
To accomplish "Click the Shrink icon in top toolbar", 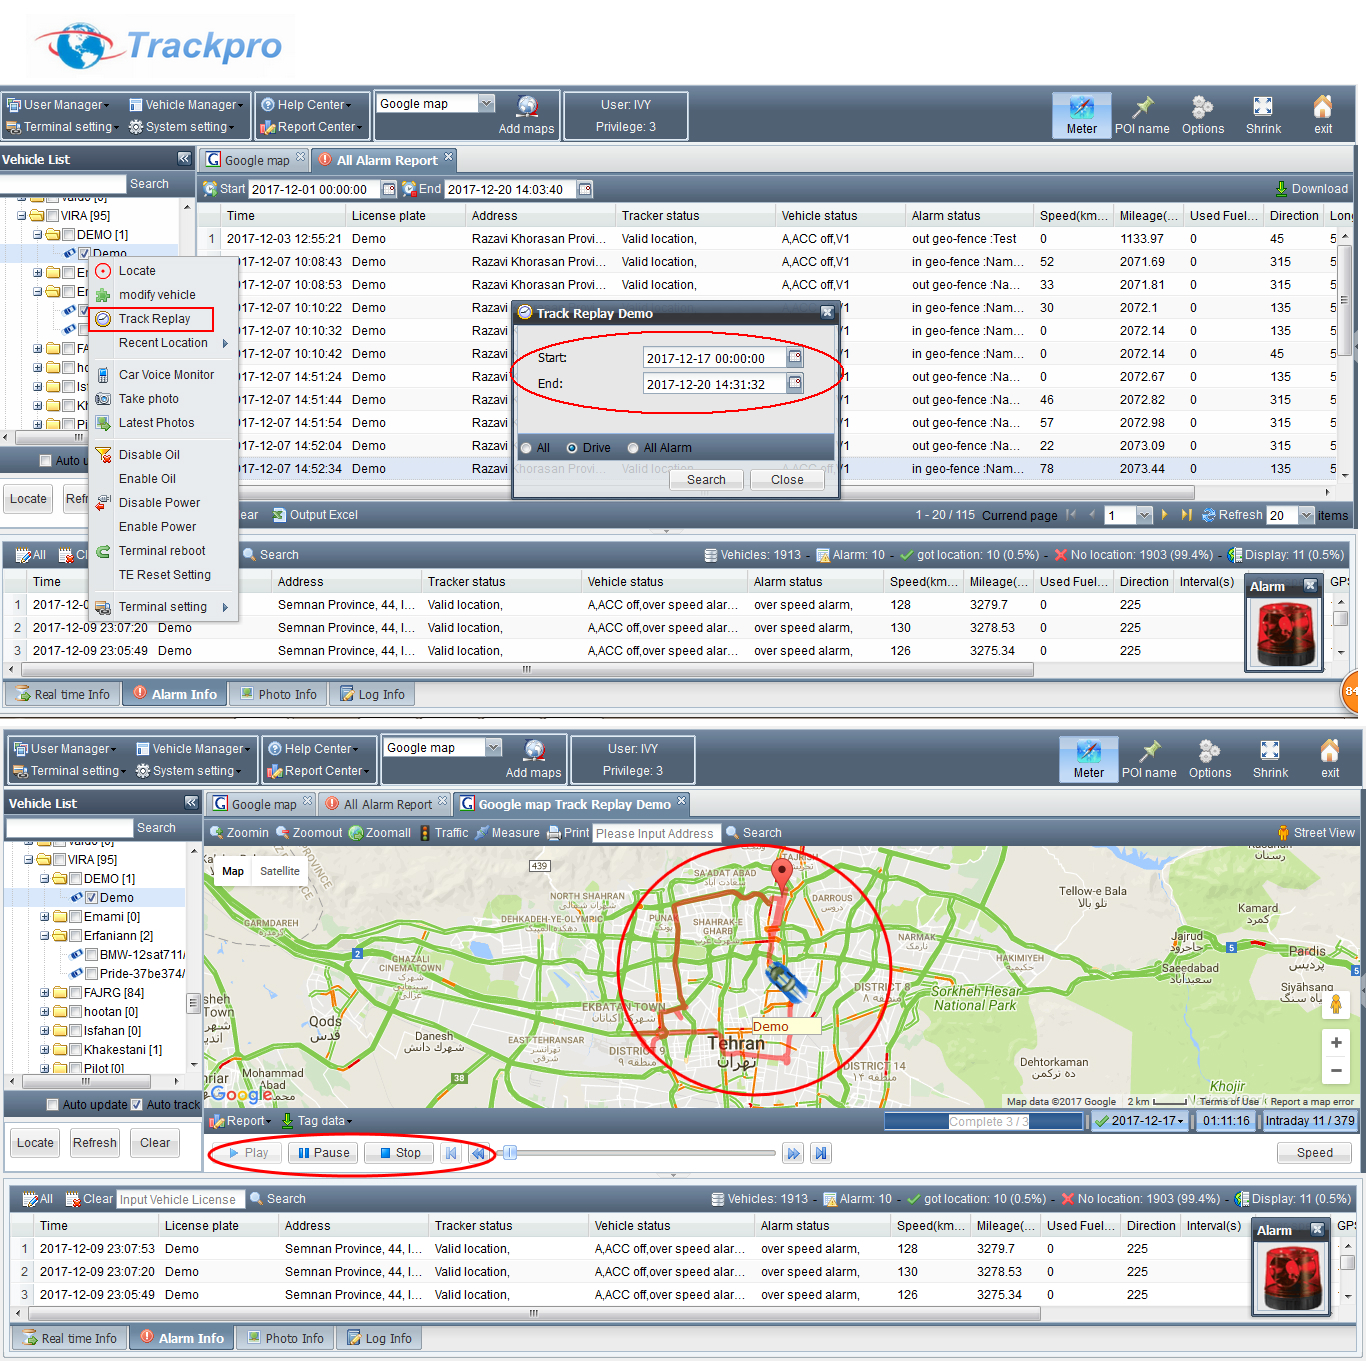I will click(x=1263, y=108).
